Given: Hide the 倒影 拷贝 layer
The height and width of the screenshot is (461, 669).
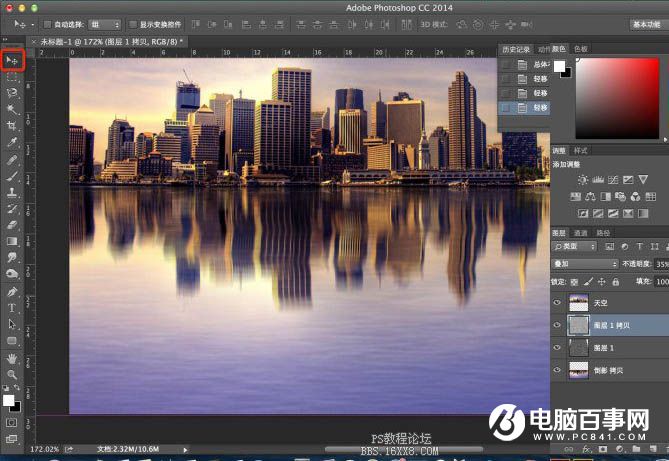Looking at the screenshot, I should (557, 370).
